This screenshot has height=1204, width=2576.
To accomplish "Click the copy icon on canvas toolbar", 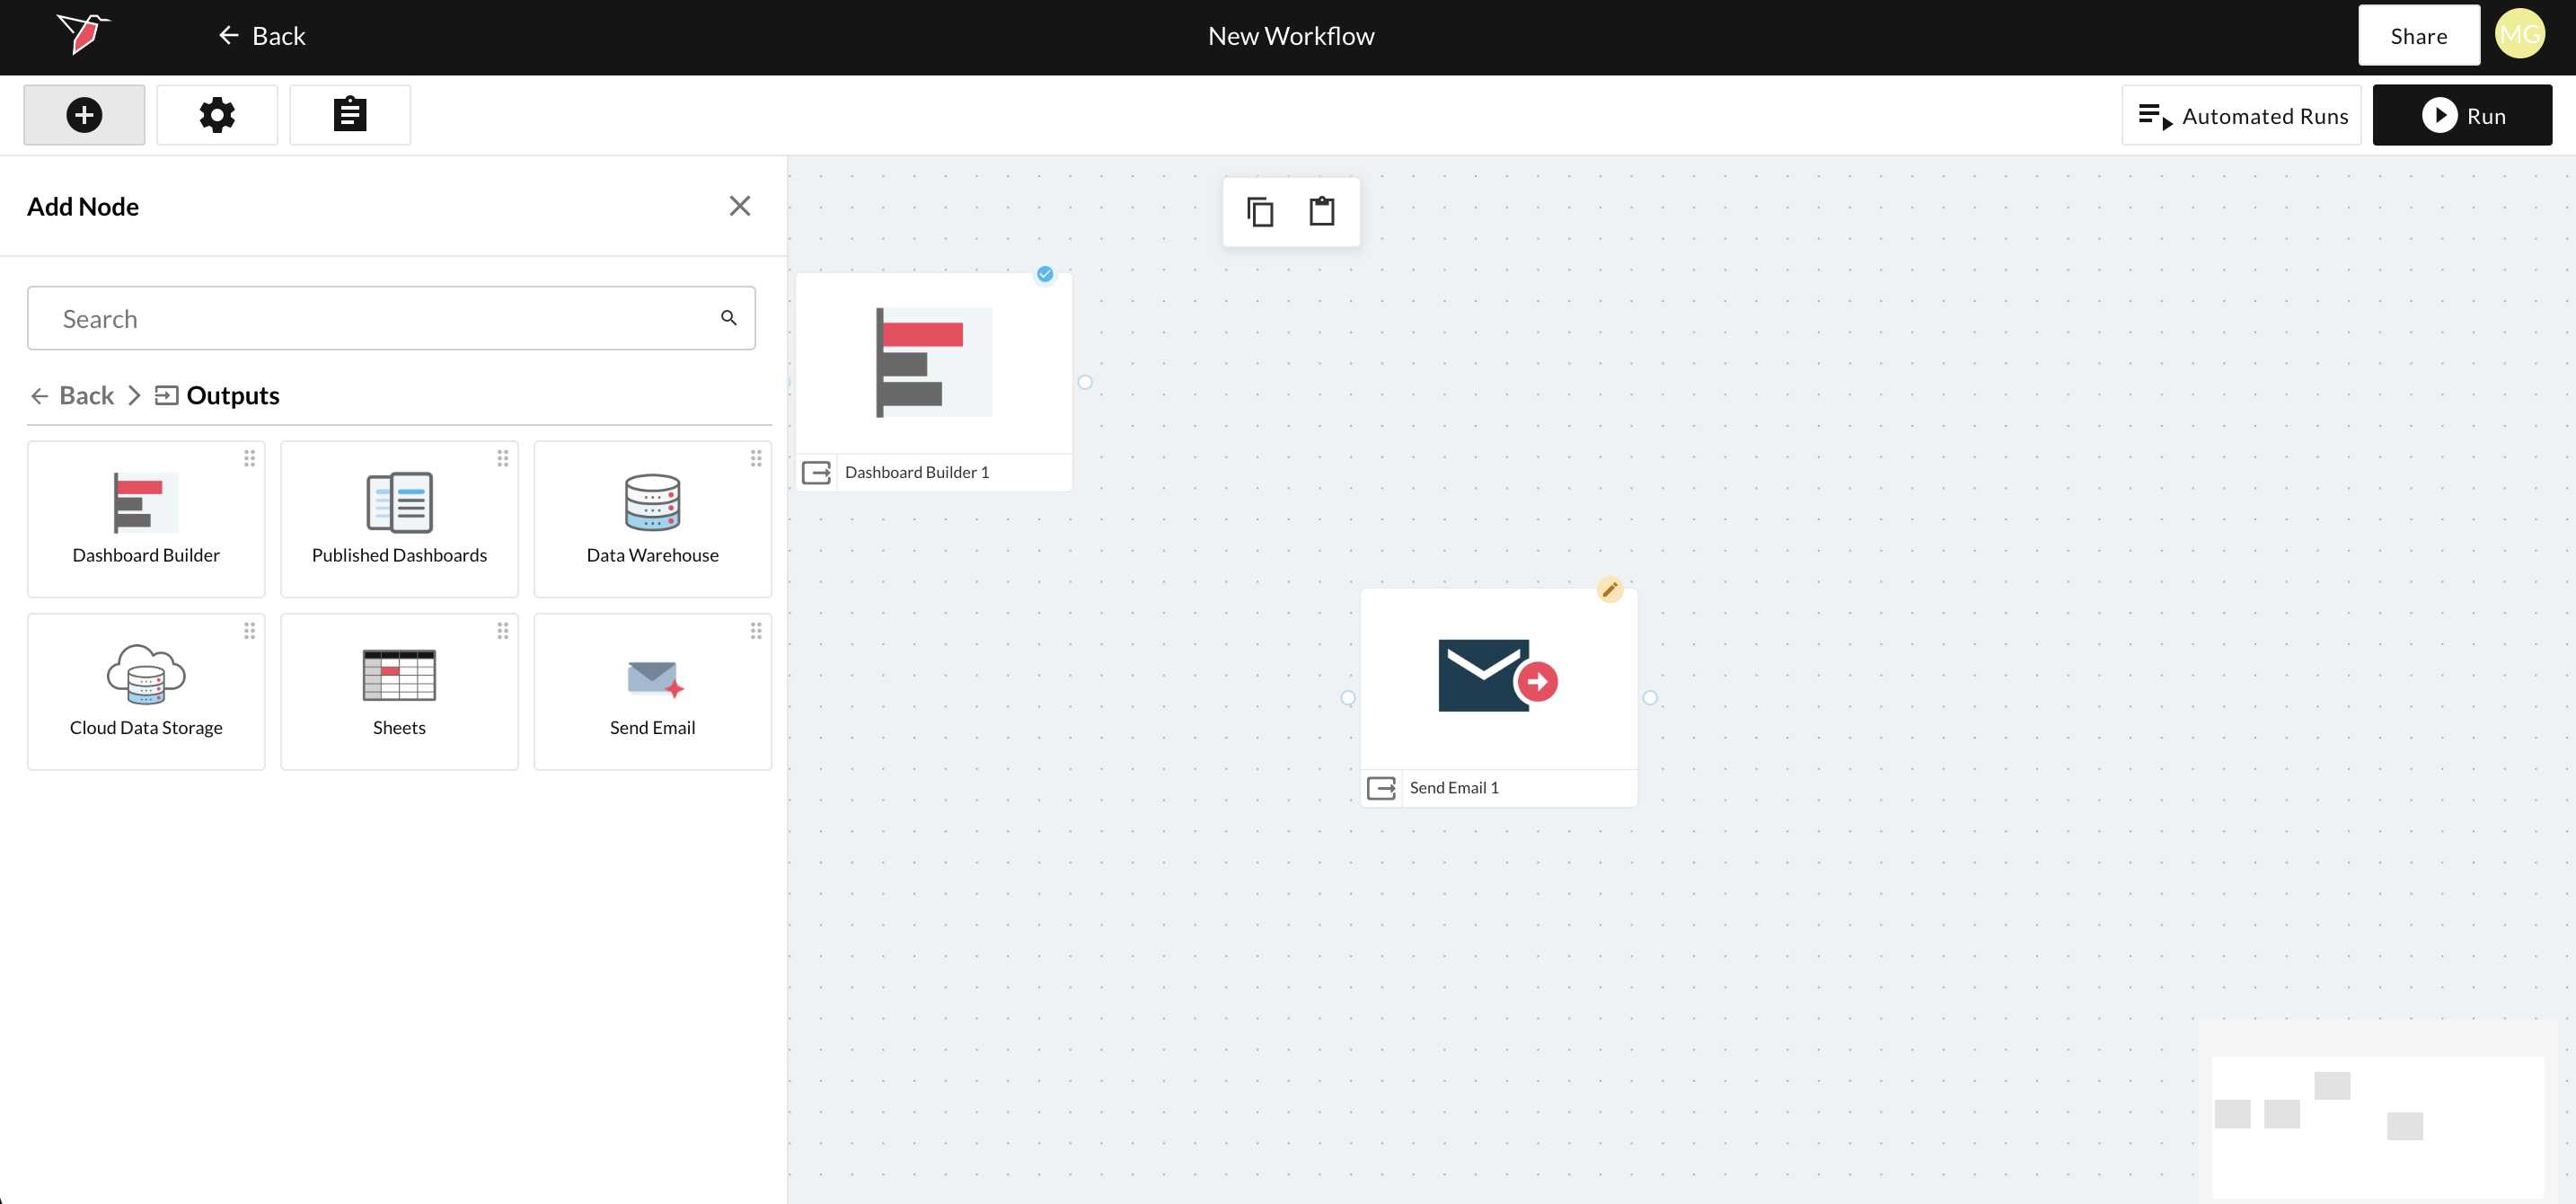I will (x=1259, y=212).
